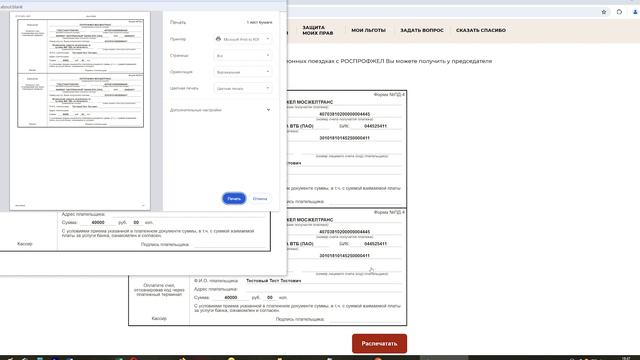This screenshot has height=360, width=640.
Task: Click the 'Форма №ПД-4' label in the lower receipt
Action: pos(389,212)
